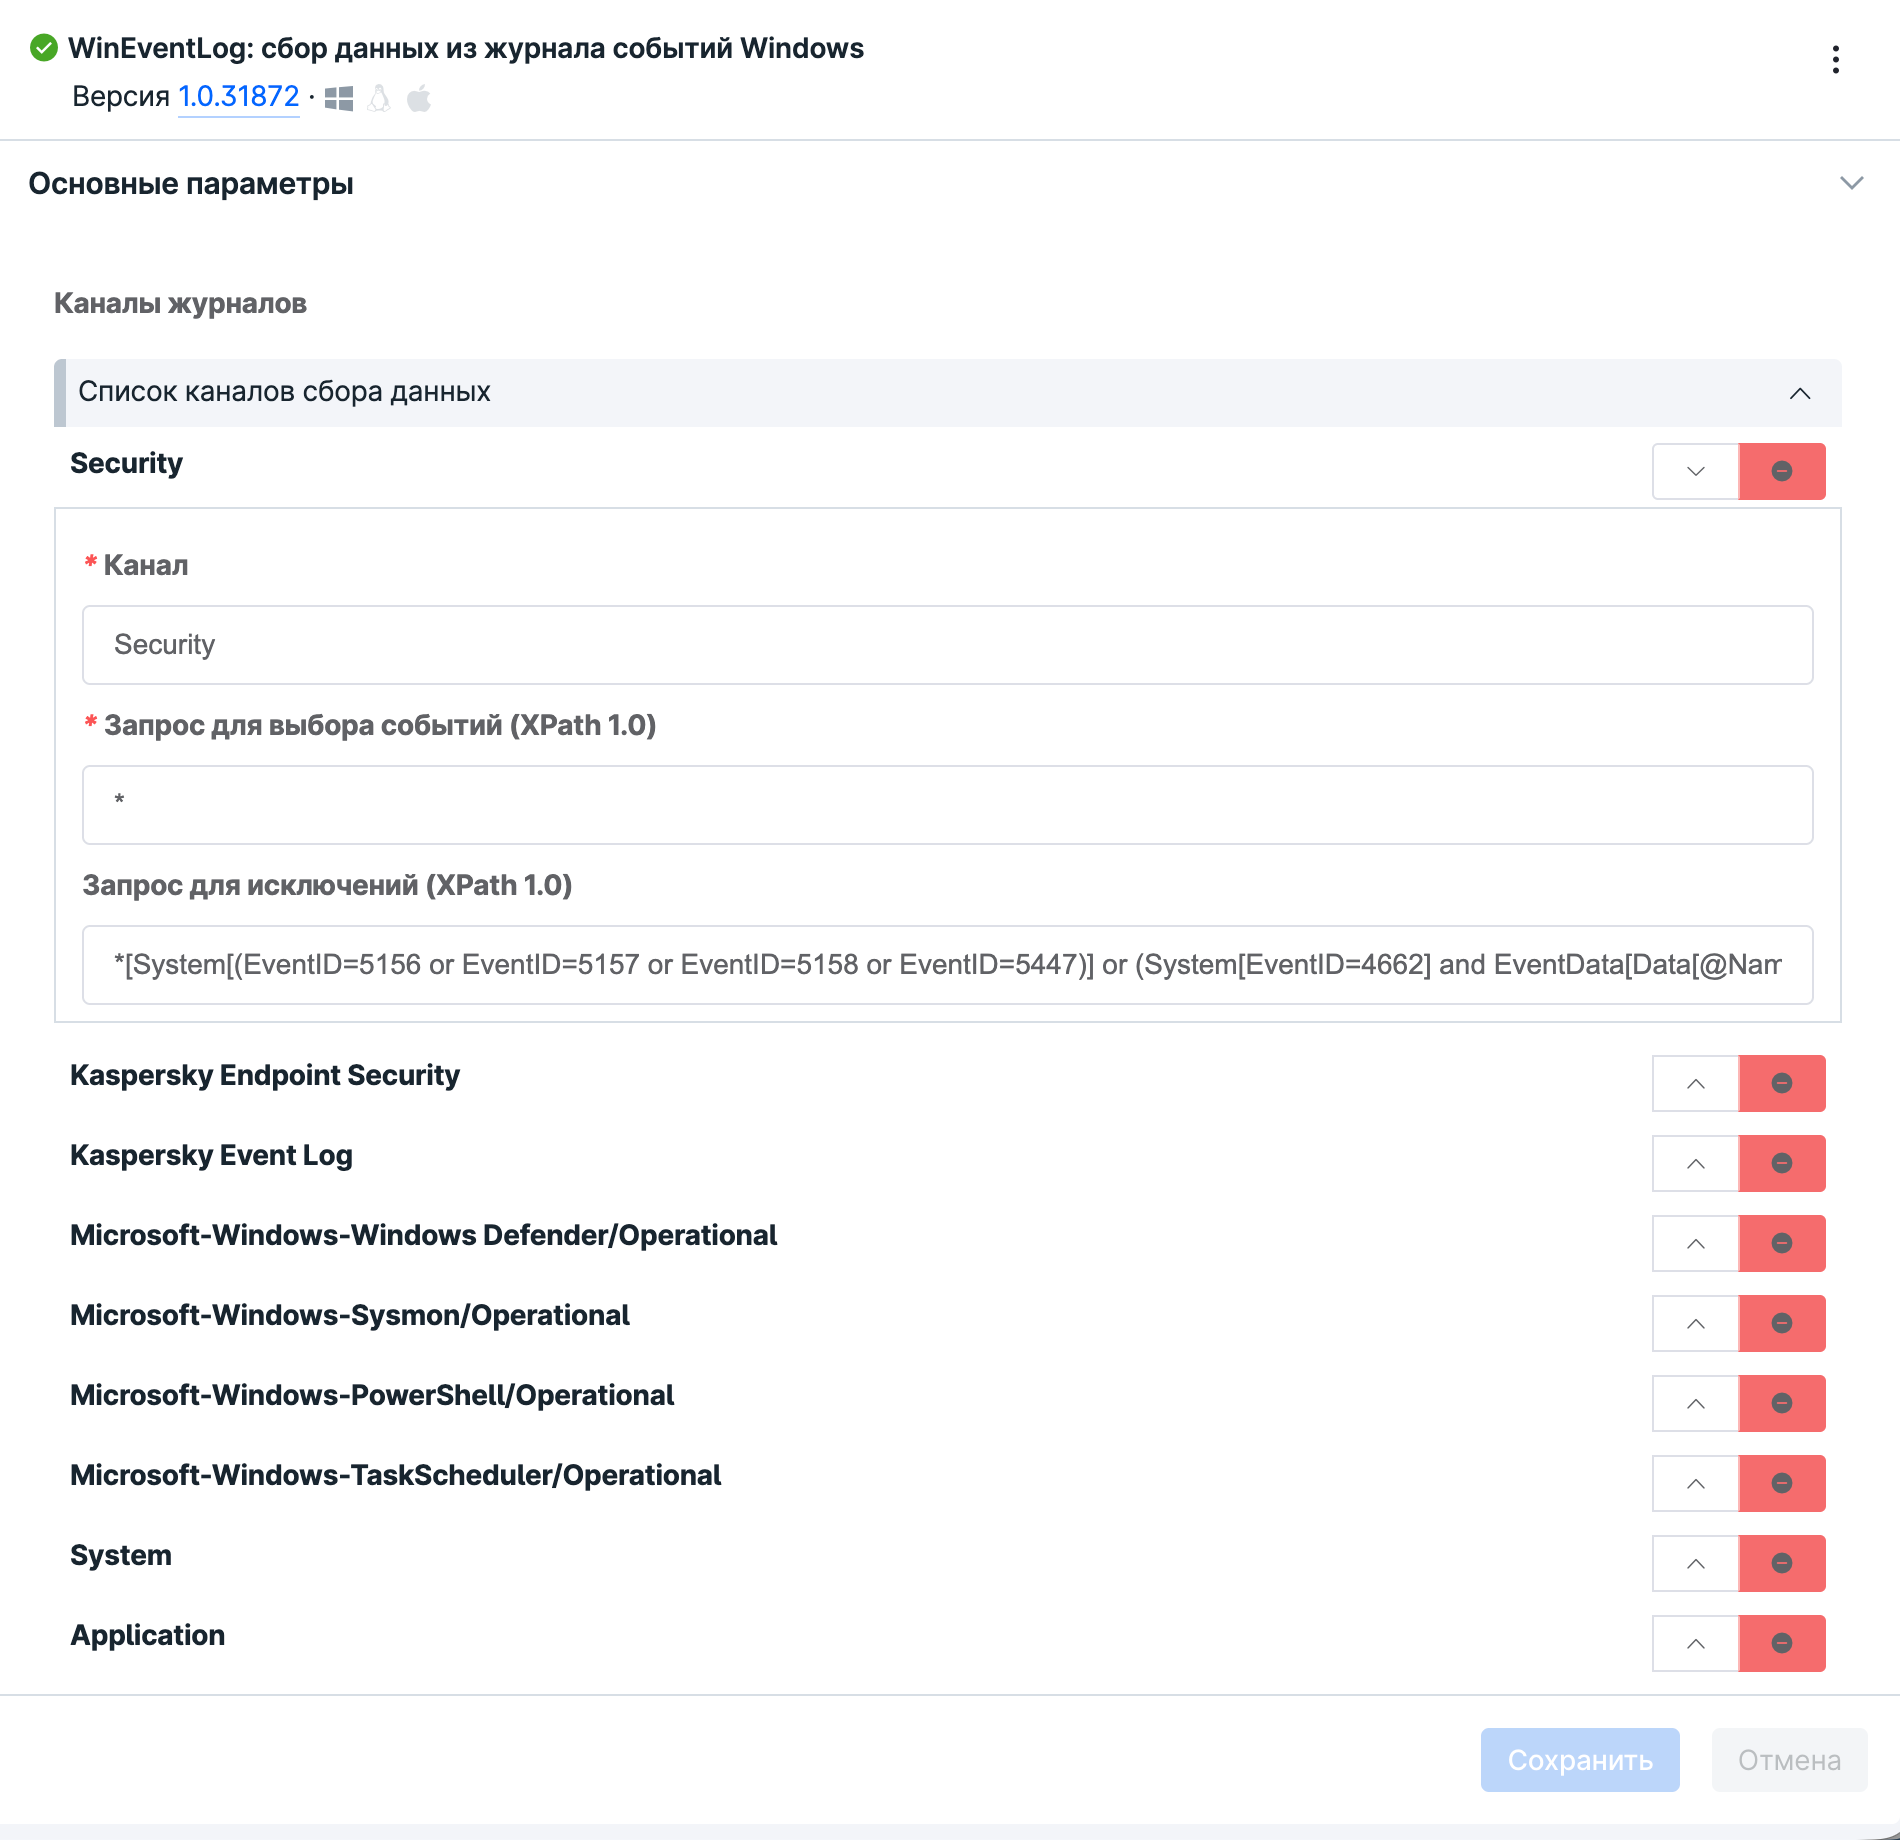Screen dimensions: 1900x1840
Task: Remove the Sysmon/Operational channel
Action: pyautogui.click(x=1782, y=1323)
